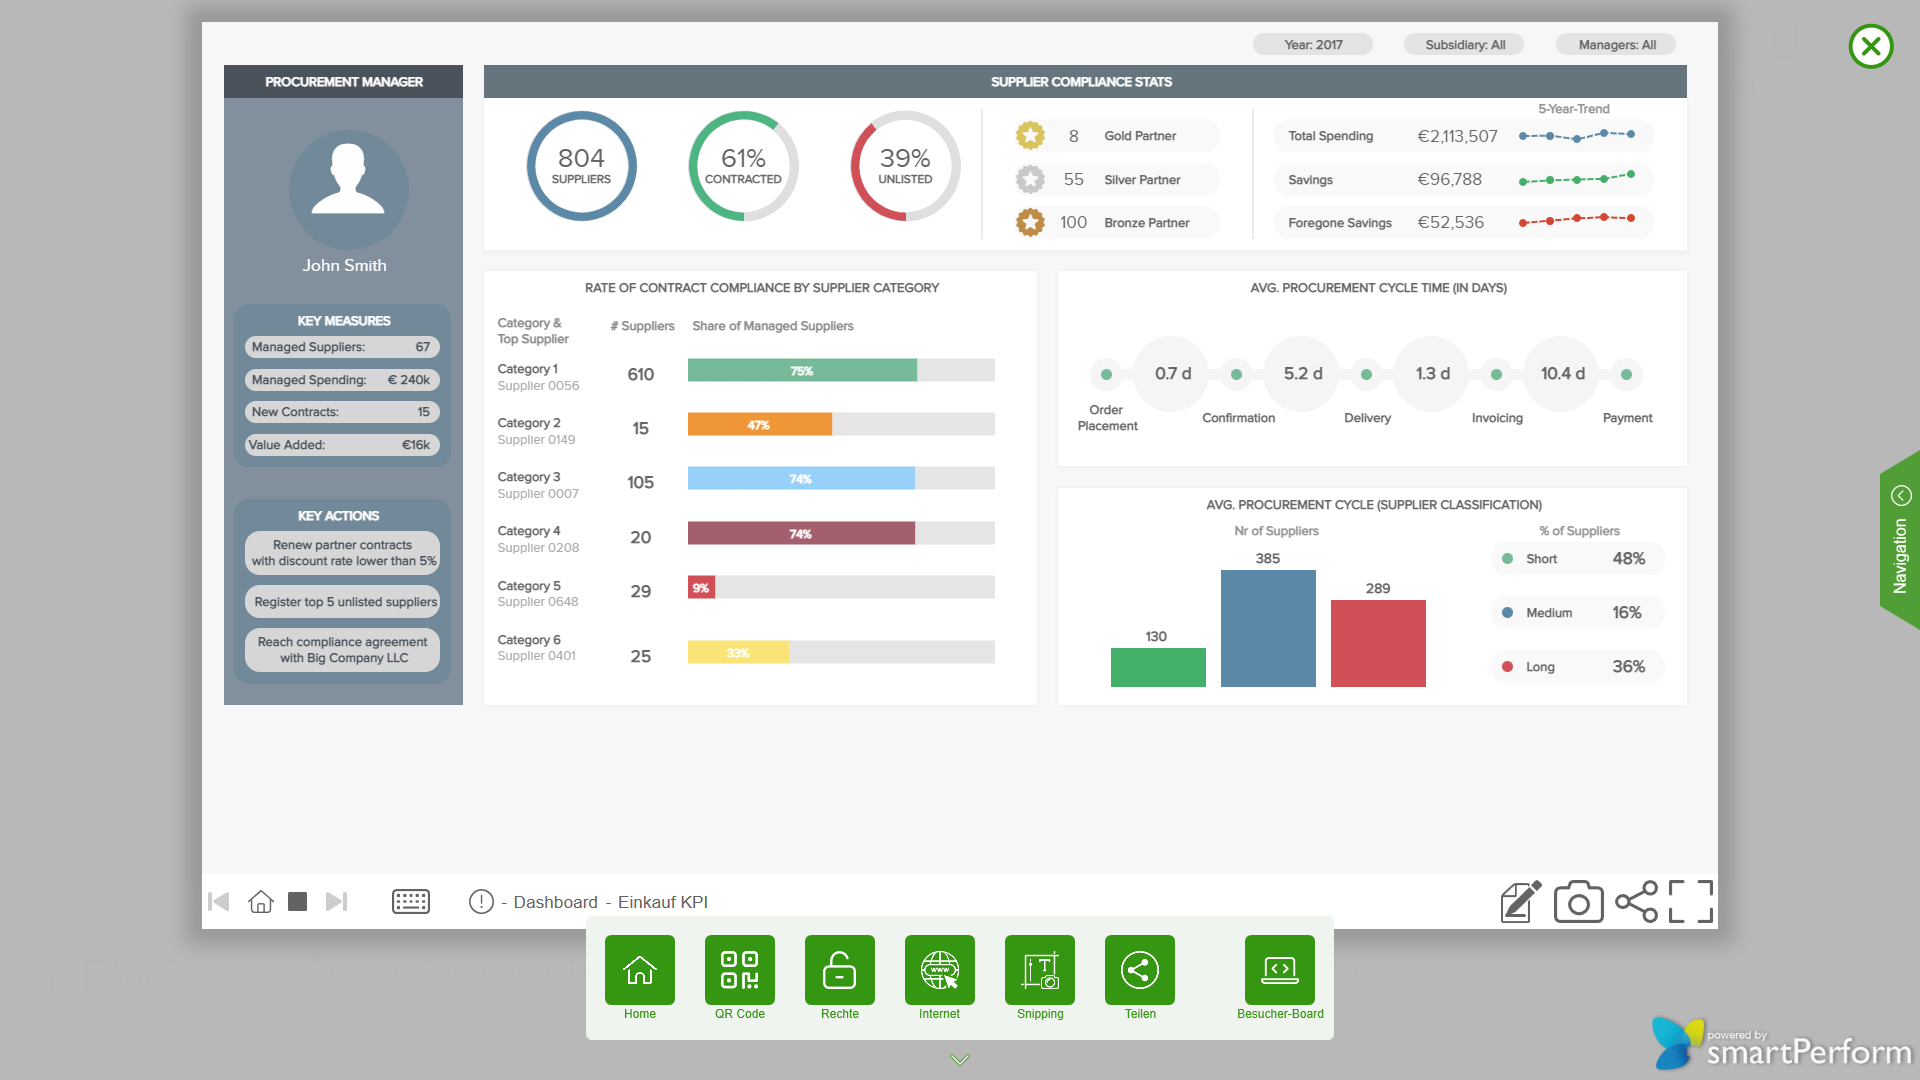The width and height of the screenshot is (1920, 1080).
Task: Expand the green Navigation side tab
Action: click(1900, 540)
